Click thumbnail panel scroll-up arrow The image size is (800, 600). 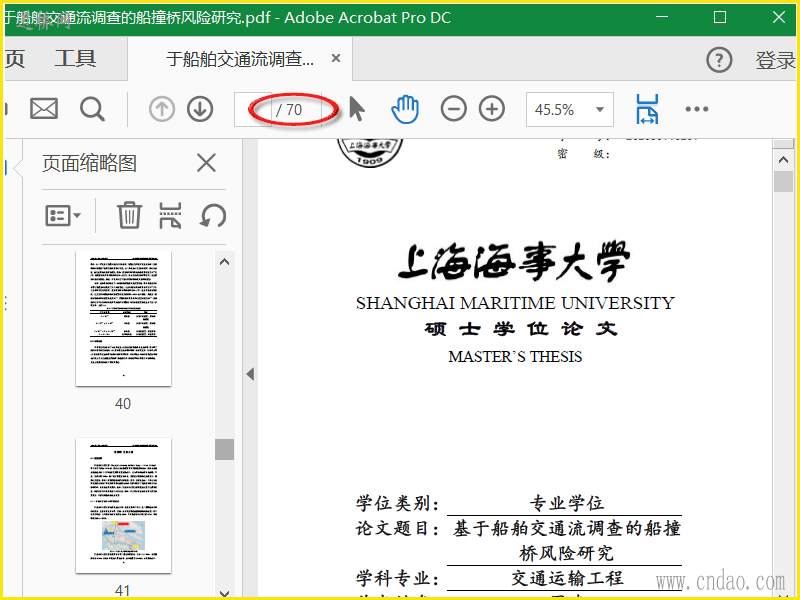tap(224, 262)
